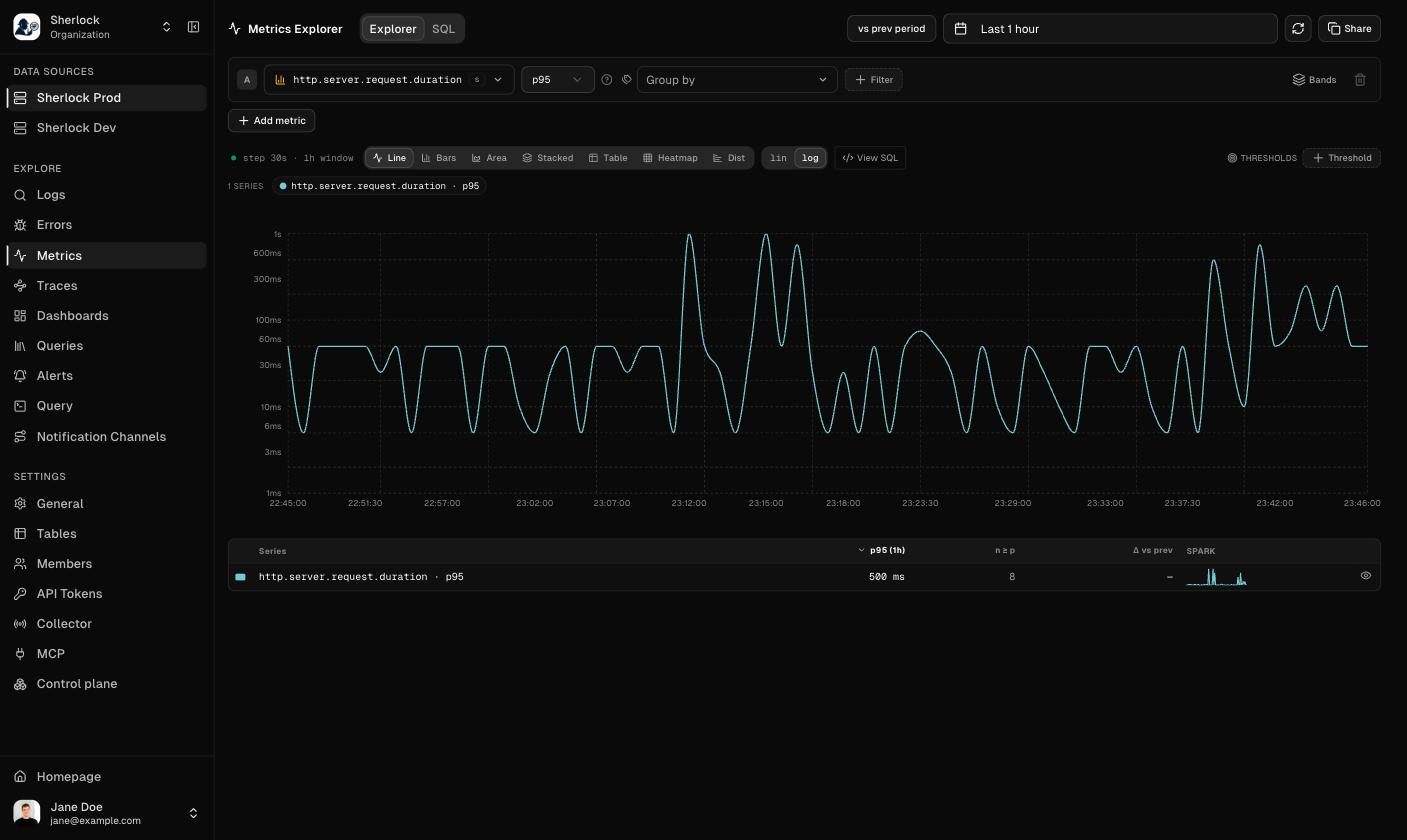The image size is (1407, 840).
Task: Click the Sherlock organization logo
Action: click(x=27, y=27)
